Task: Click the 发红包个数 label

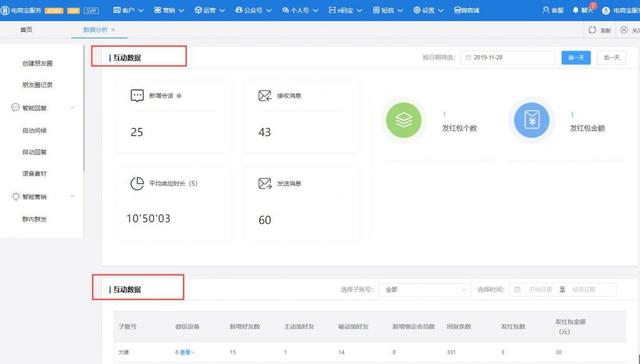Action: (x=459, y=128)
